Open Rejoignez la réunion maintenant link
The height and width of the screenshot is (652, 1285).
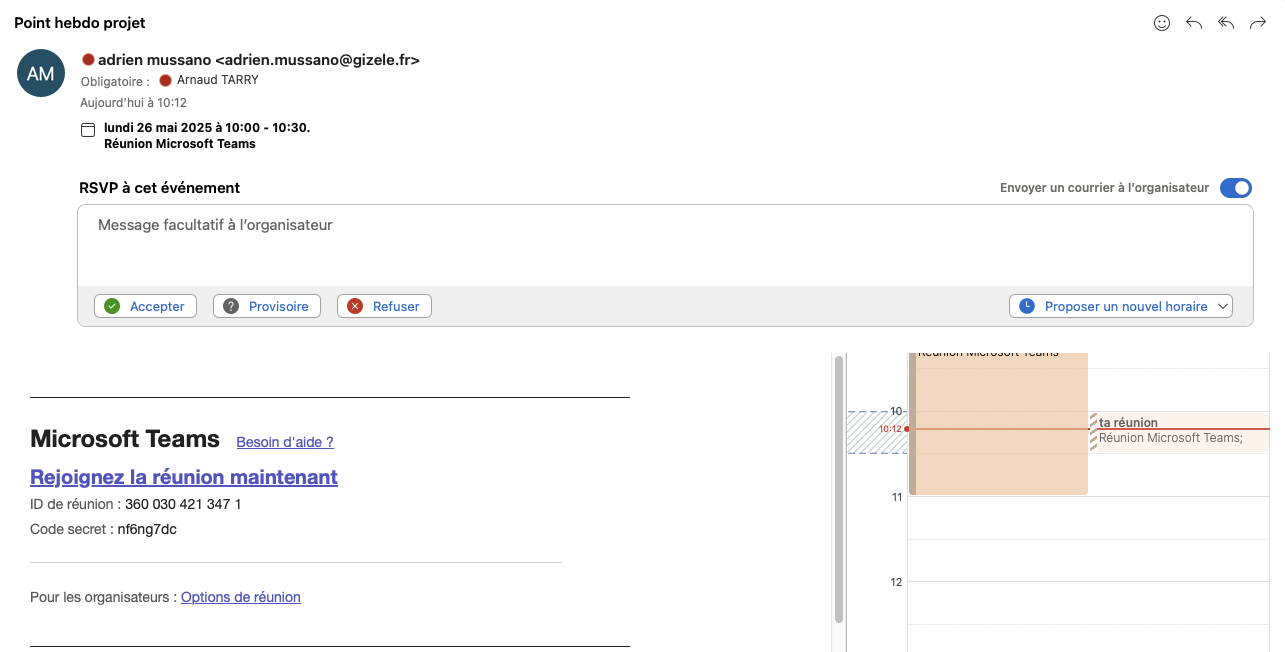[x=184, y=477]
